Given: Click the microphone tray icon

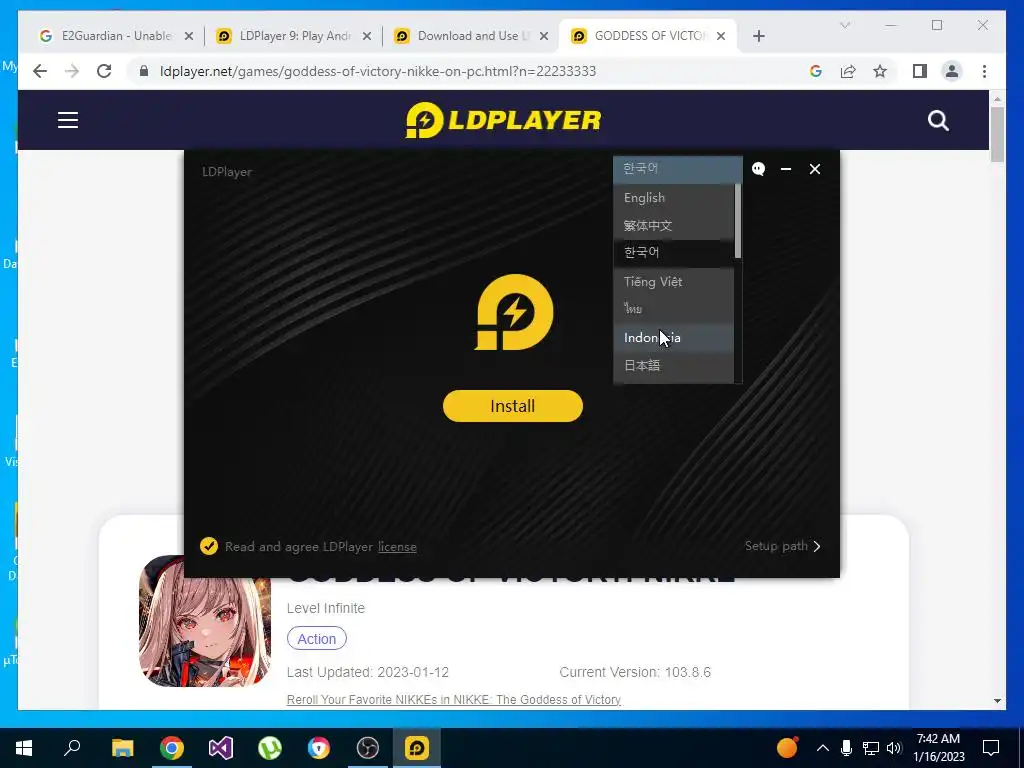Looking at the screenshot, I should click(846, 748).
